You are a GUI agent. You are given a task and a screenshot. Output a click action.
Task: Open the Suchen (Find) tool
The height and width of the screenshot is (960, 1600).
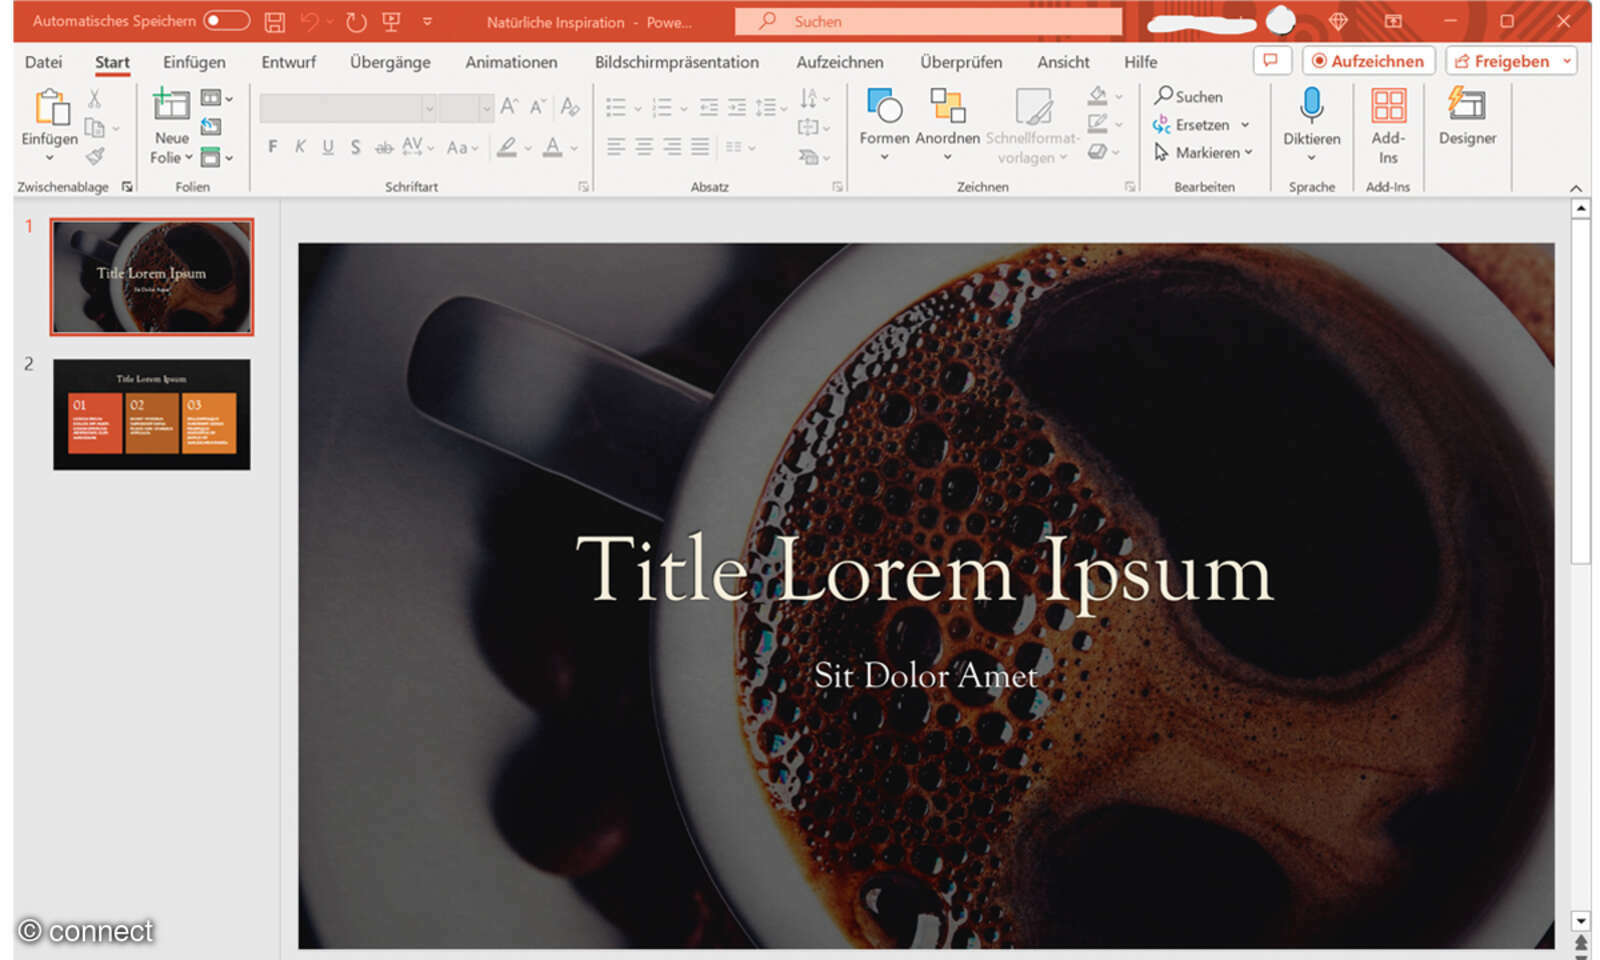[x=1190, y=96]
